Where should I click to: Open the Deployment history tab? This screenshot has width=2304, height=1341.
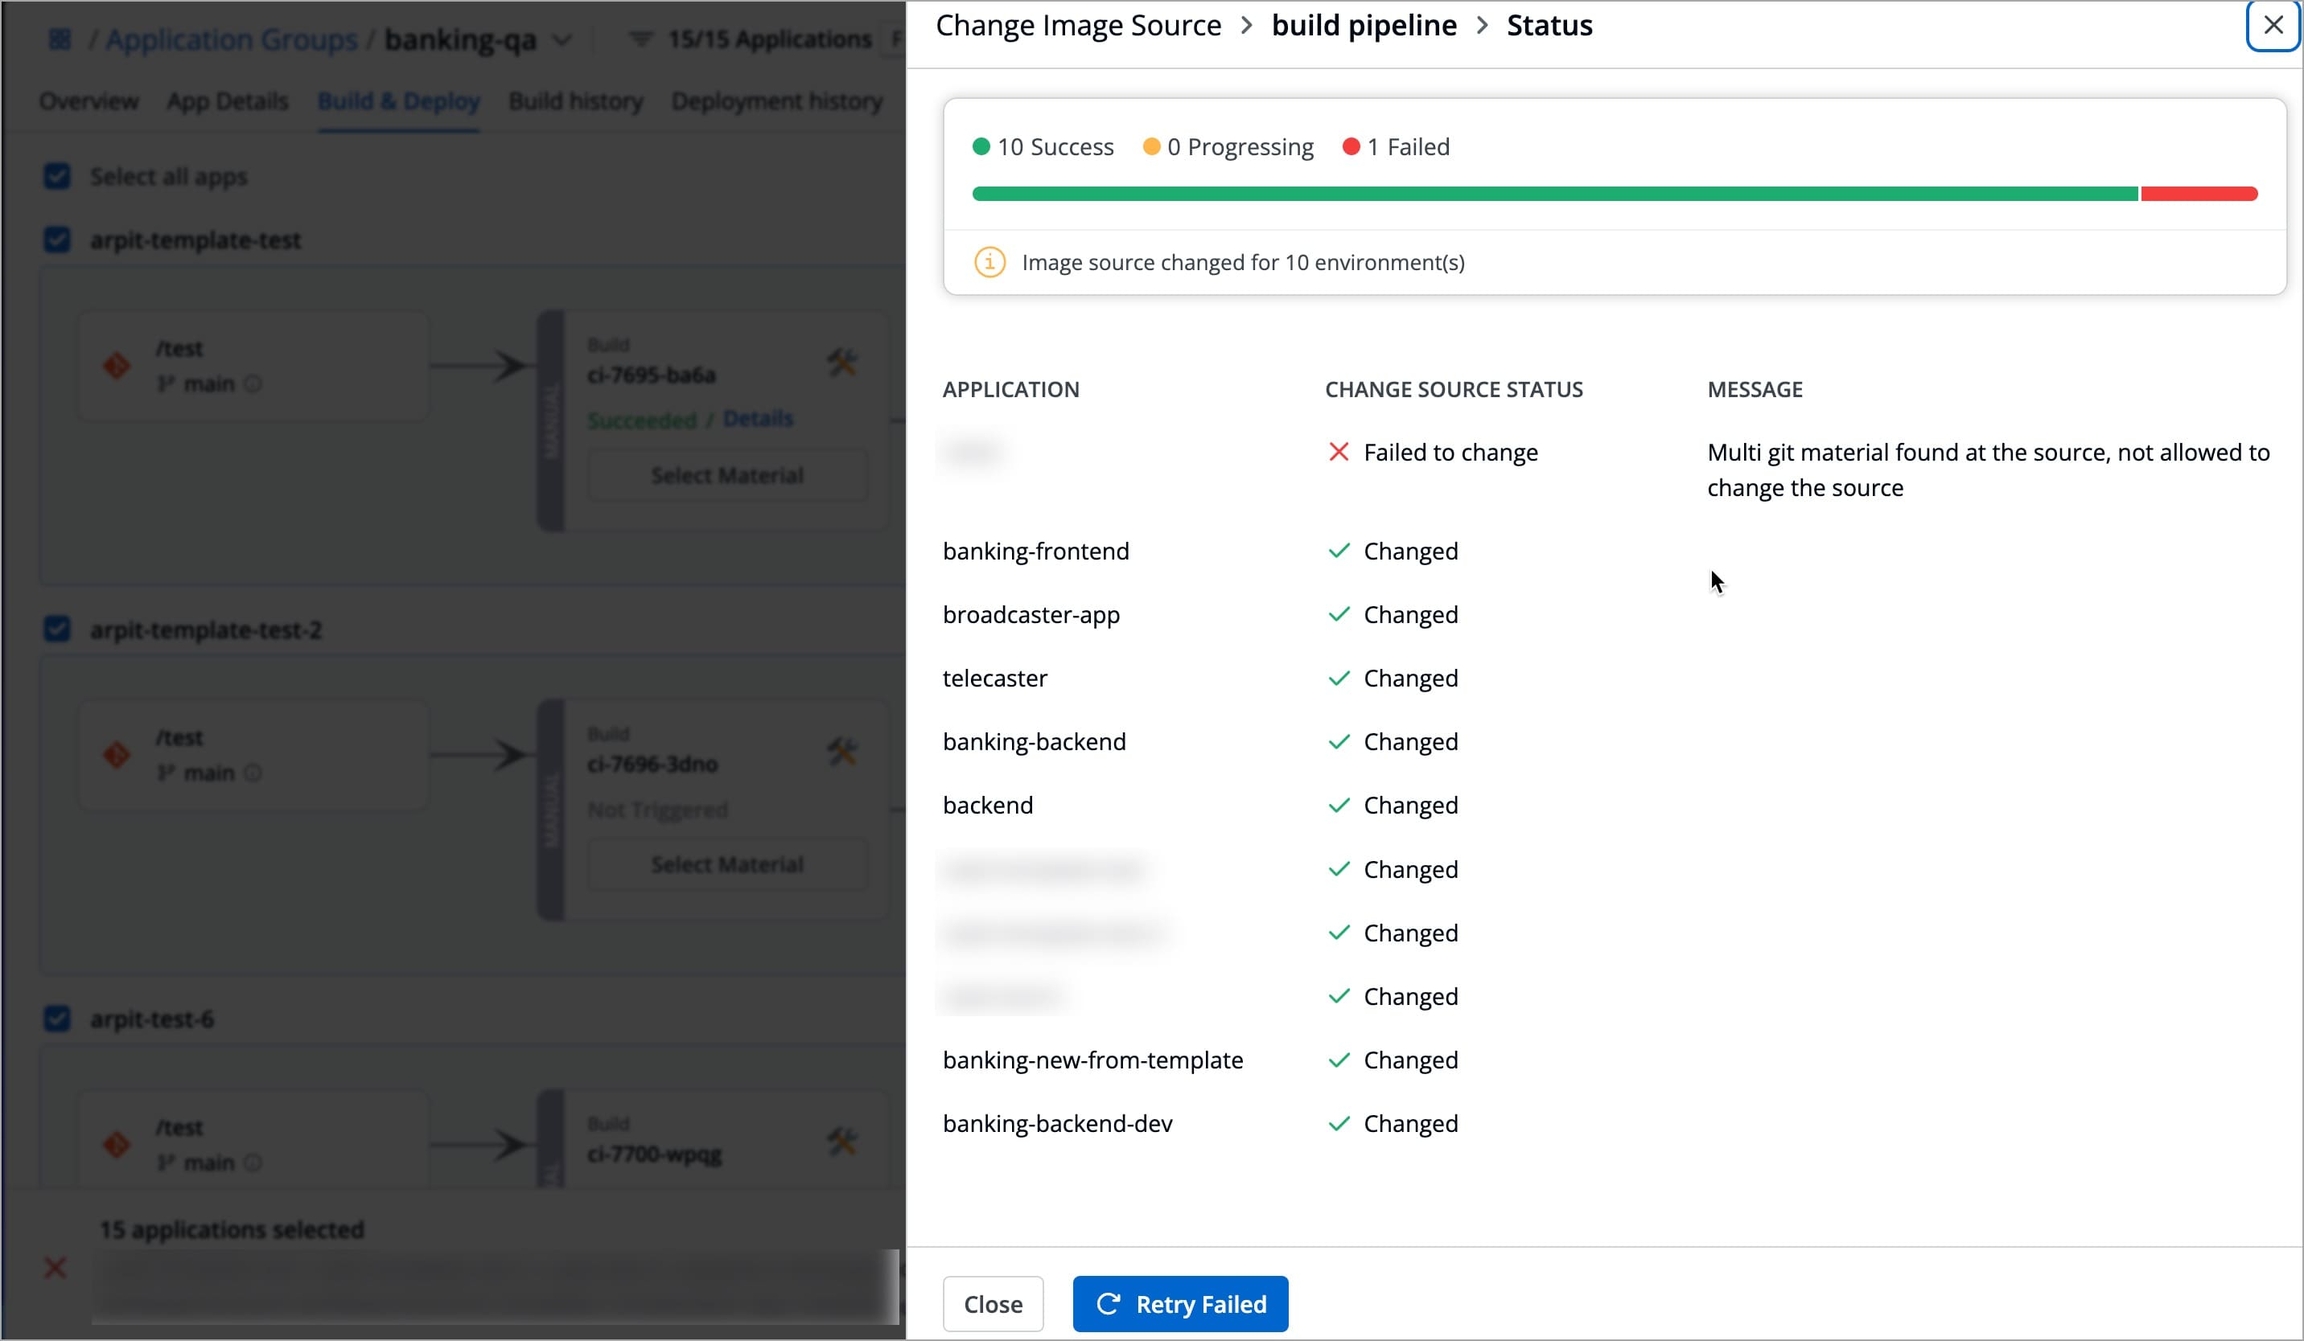pos(776,101)
